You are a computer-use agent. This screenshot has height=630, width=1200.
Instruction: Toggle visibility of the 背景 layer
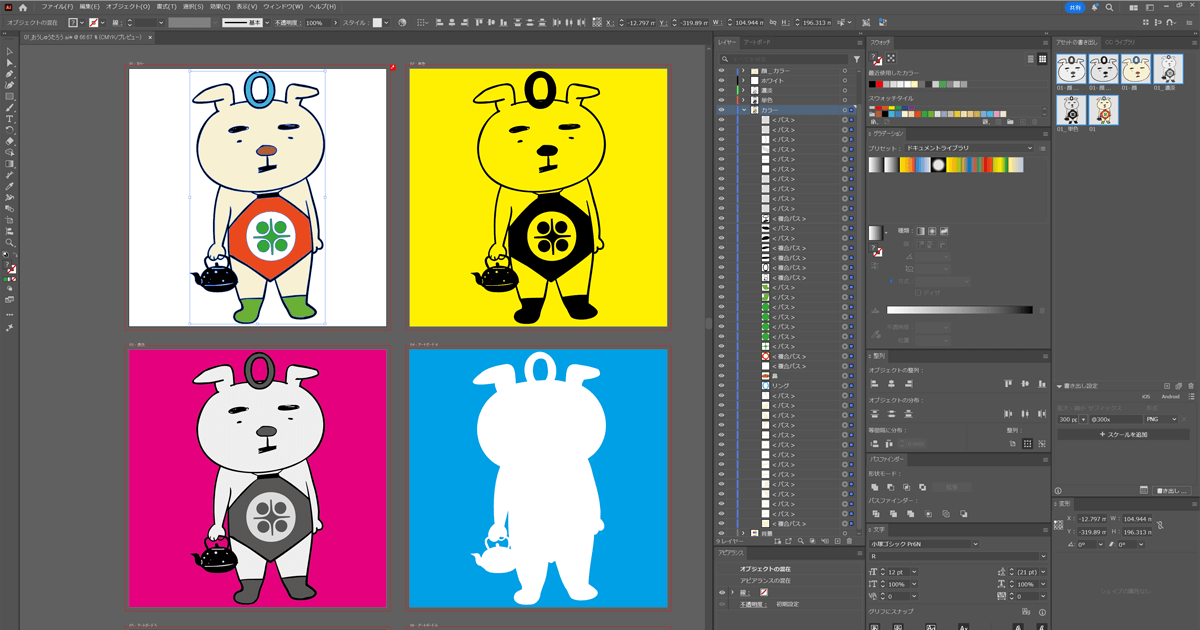pos(721,533)
